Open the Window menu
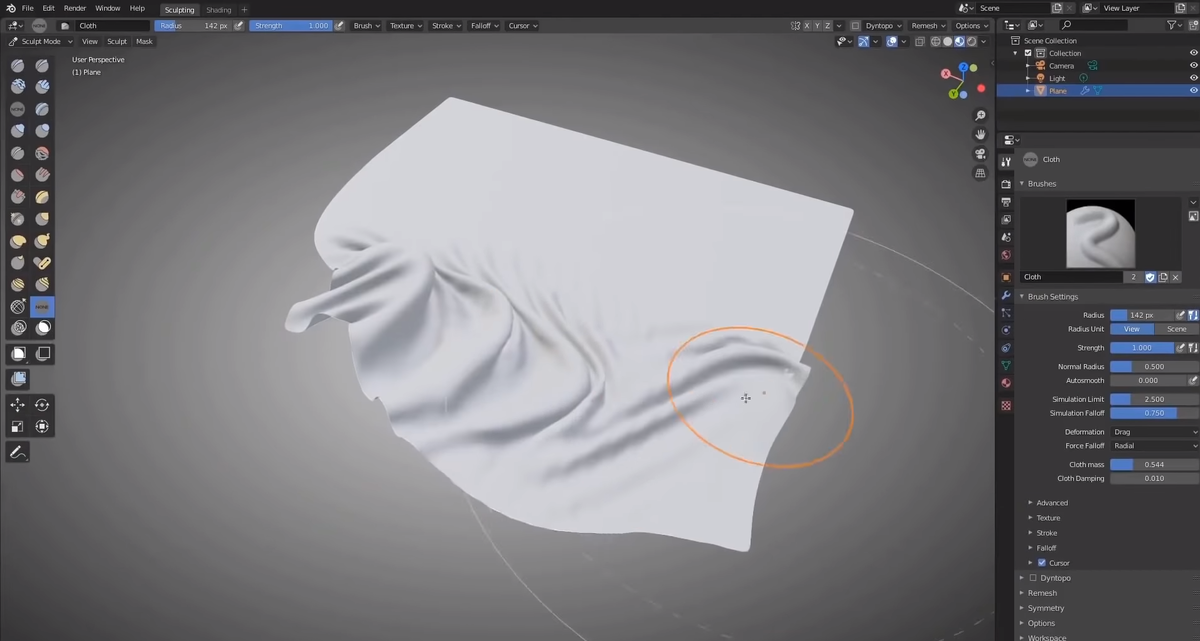Viewport: 1200px width, 641px height. point(108,8)
